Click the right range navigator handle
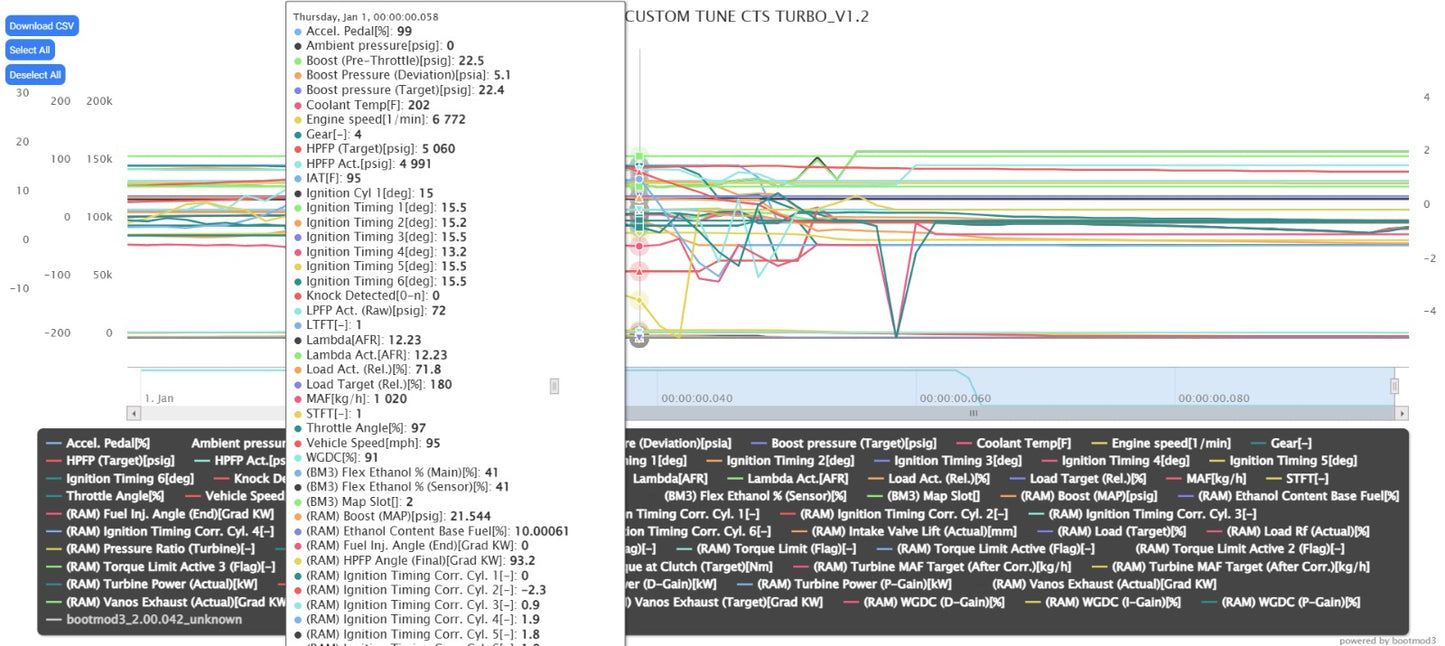 tap(1394, 386)
